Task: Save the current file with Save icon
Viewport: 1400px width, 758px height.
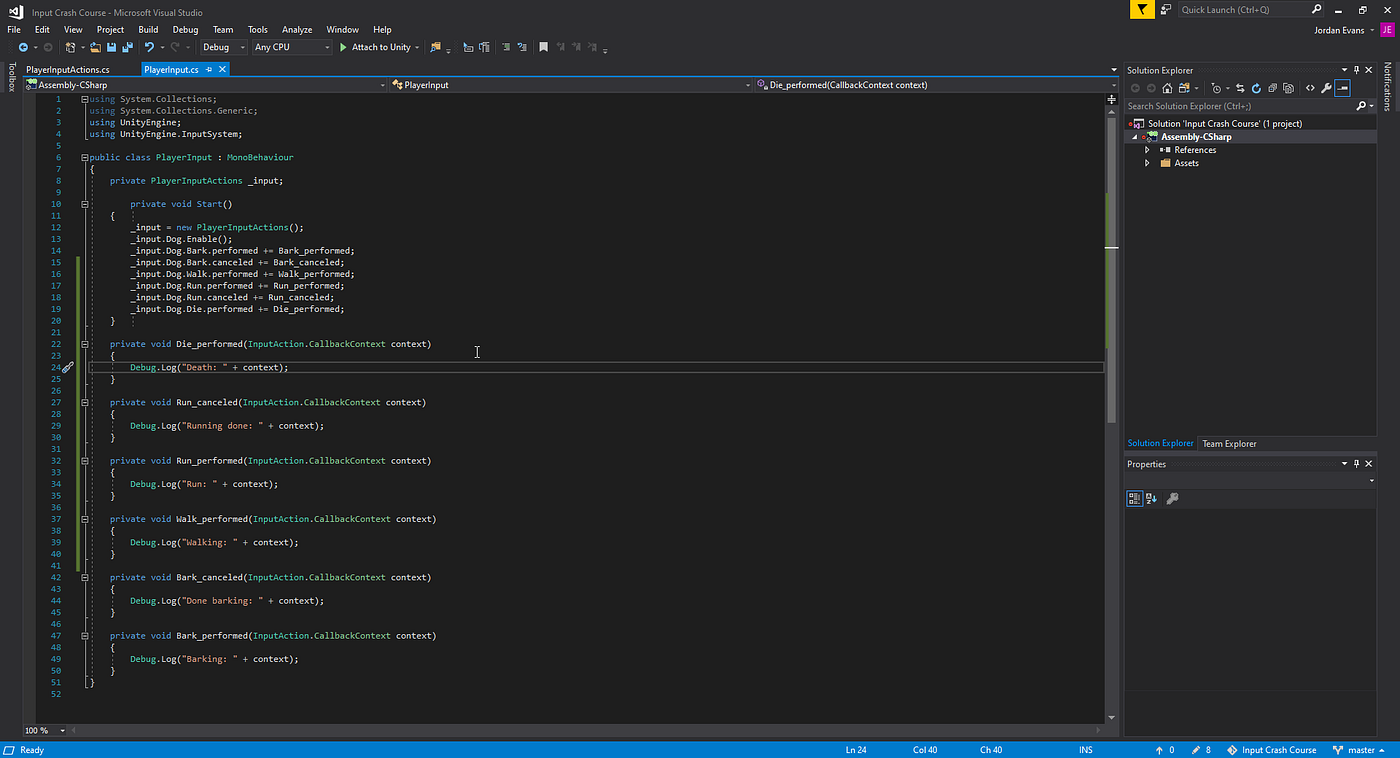Action: [111, 47]
